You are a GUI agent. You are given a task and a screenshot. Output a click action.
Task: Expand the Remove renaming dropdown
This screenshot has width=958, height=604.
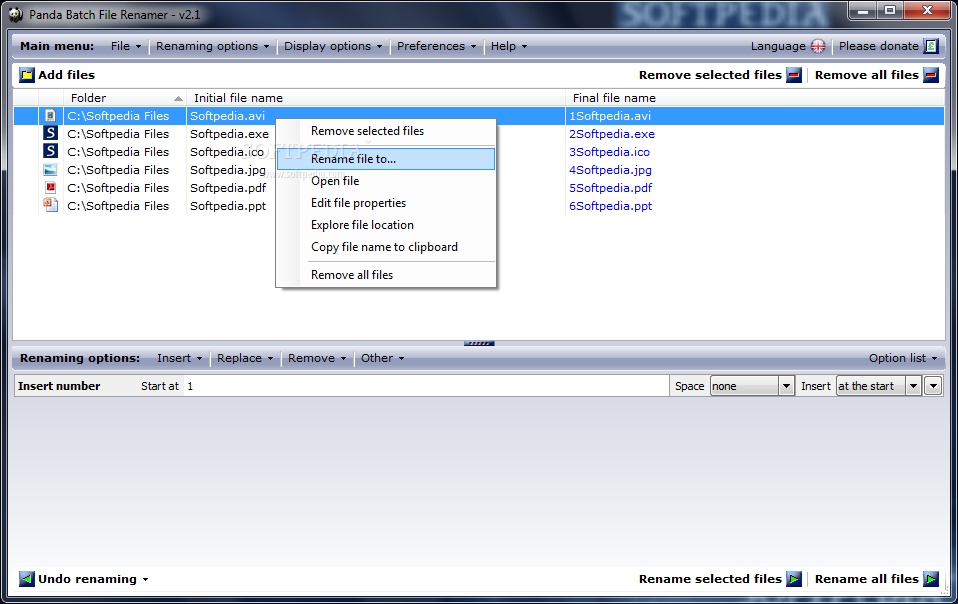click(317, 358)
